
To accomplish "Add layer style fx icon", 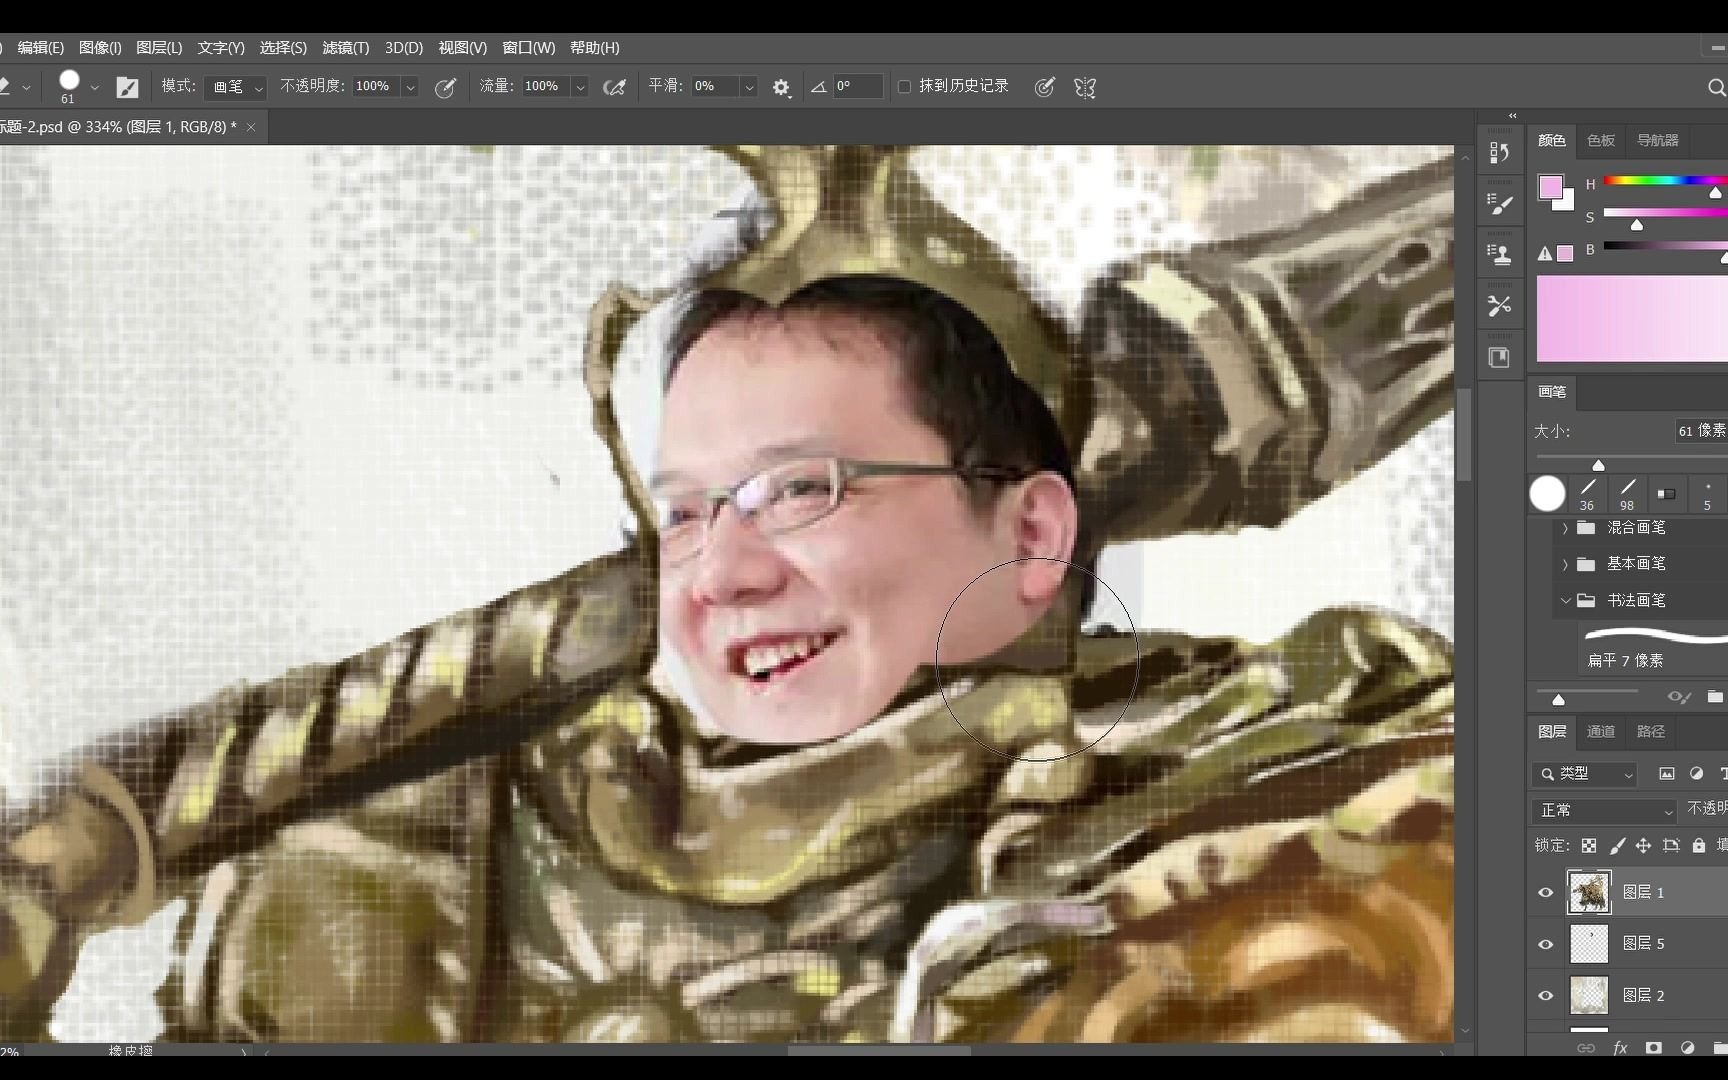I will (x=1620, y=1048).
